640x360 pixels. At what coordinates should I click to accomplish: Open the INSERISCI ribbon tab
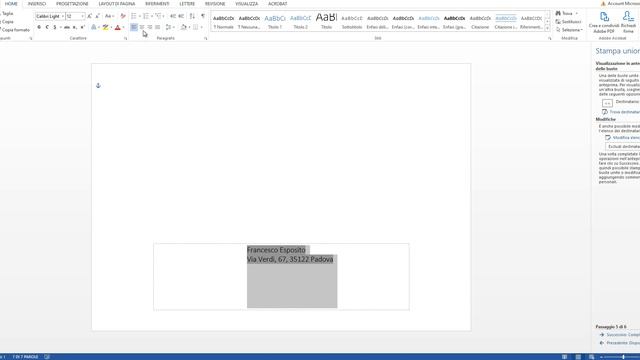pos(37,4)
